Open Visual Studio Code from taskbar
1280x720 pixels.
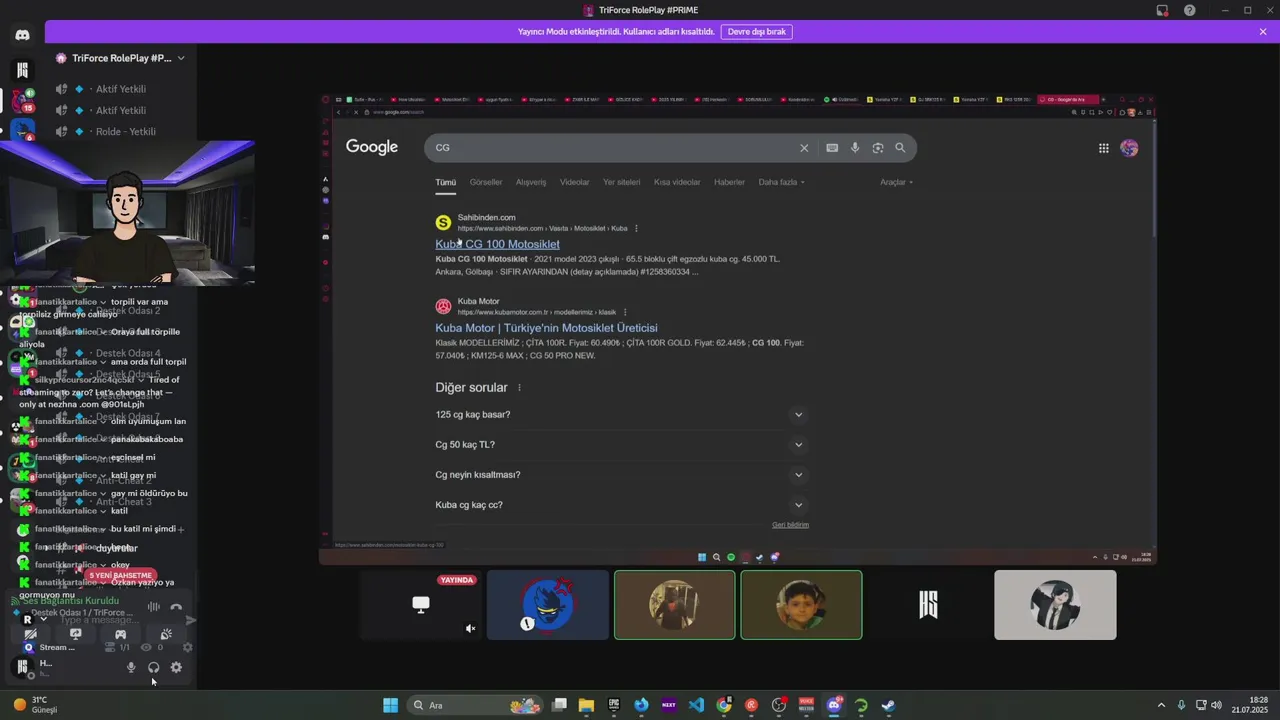coord(696,705)
